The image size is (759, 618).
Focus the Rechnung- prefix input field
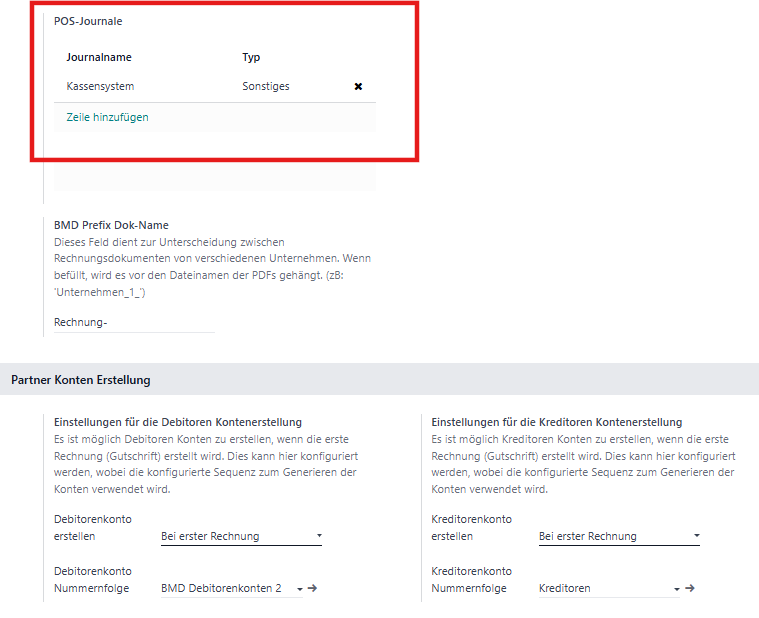tap(134, 322)
